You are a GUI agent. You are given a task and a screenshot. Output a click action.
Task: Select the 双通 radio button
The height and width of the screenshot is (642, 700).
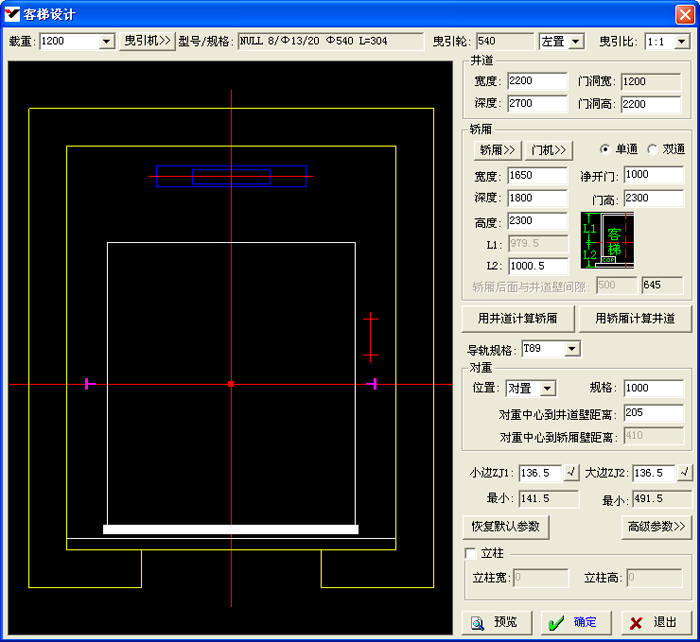653,149
